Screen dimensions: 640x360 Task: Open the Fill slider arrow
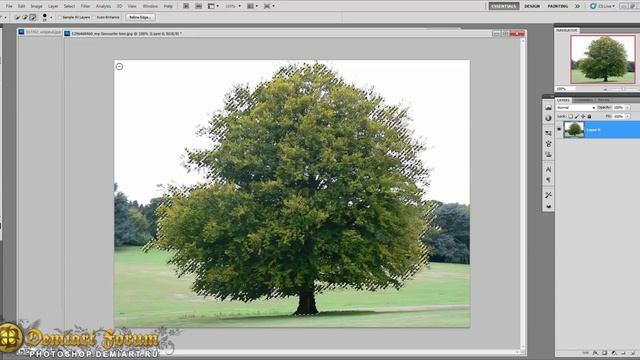click(628, 116)
